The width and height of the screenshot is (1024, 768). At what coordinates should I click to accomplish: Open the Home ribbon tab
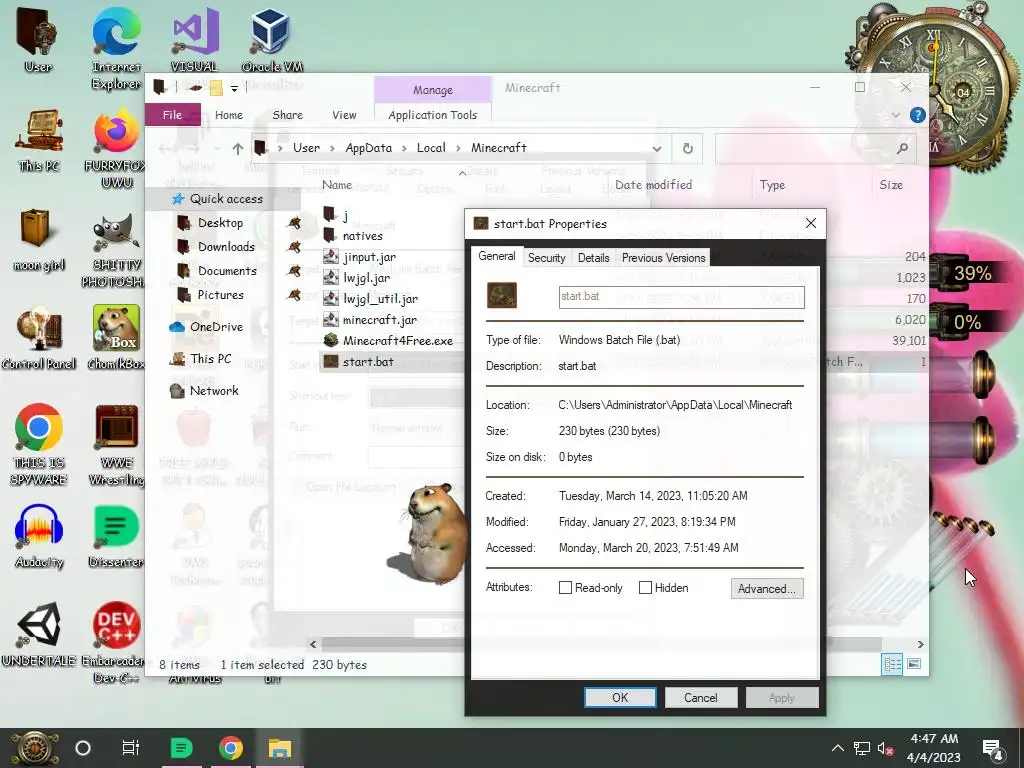coord(229,115)
